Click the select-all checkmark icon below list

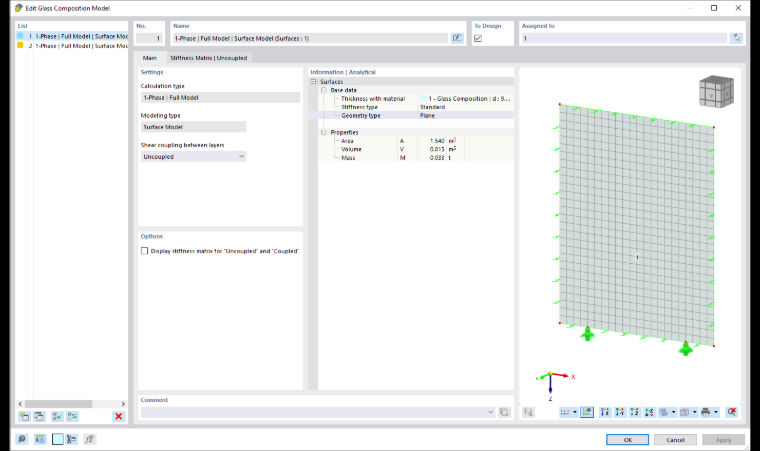click(57, 416)
